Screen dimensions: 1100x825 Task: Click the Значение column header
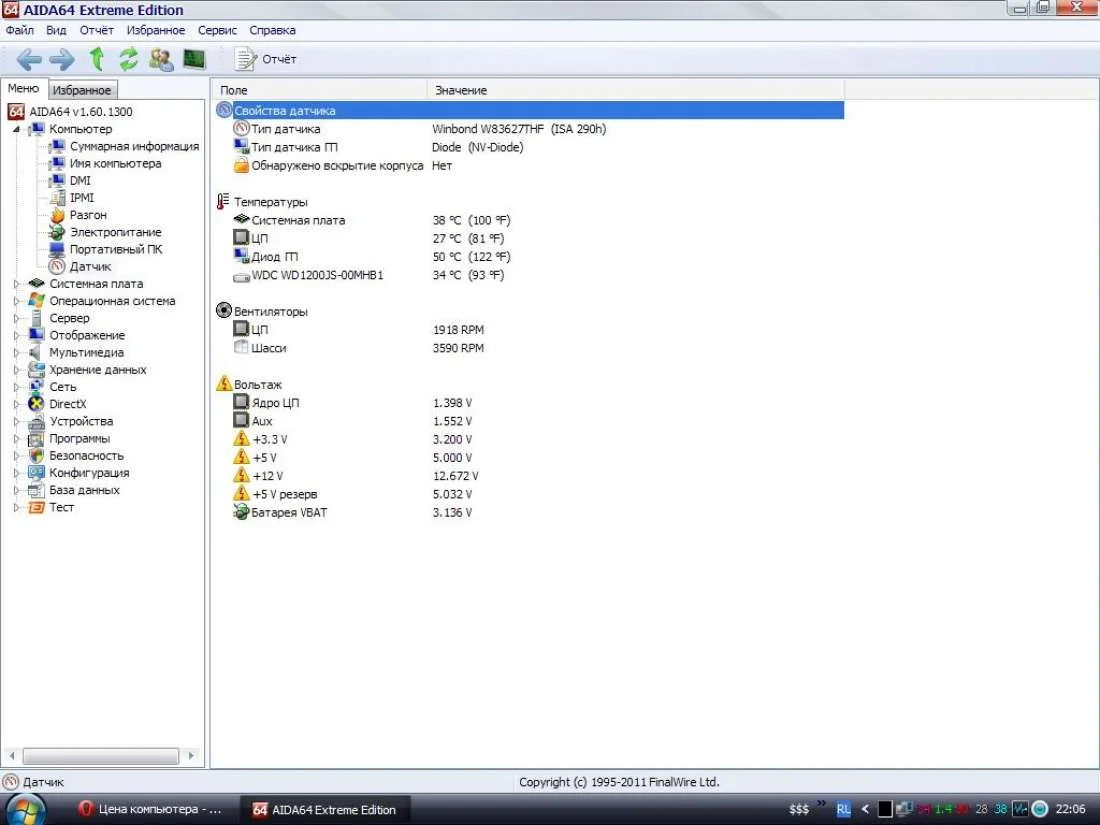point(461,90)
